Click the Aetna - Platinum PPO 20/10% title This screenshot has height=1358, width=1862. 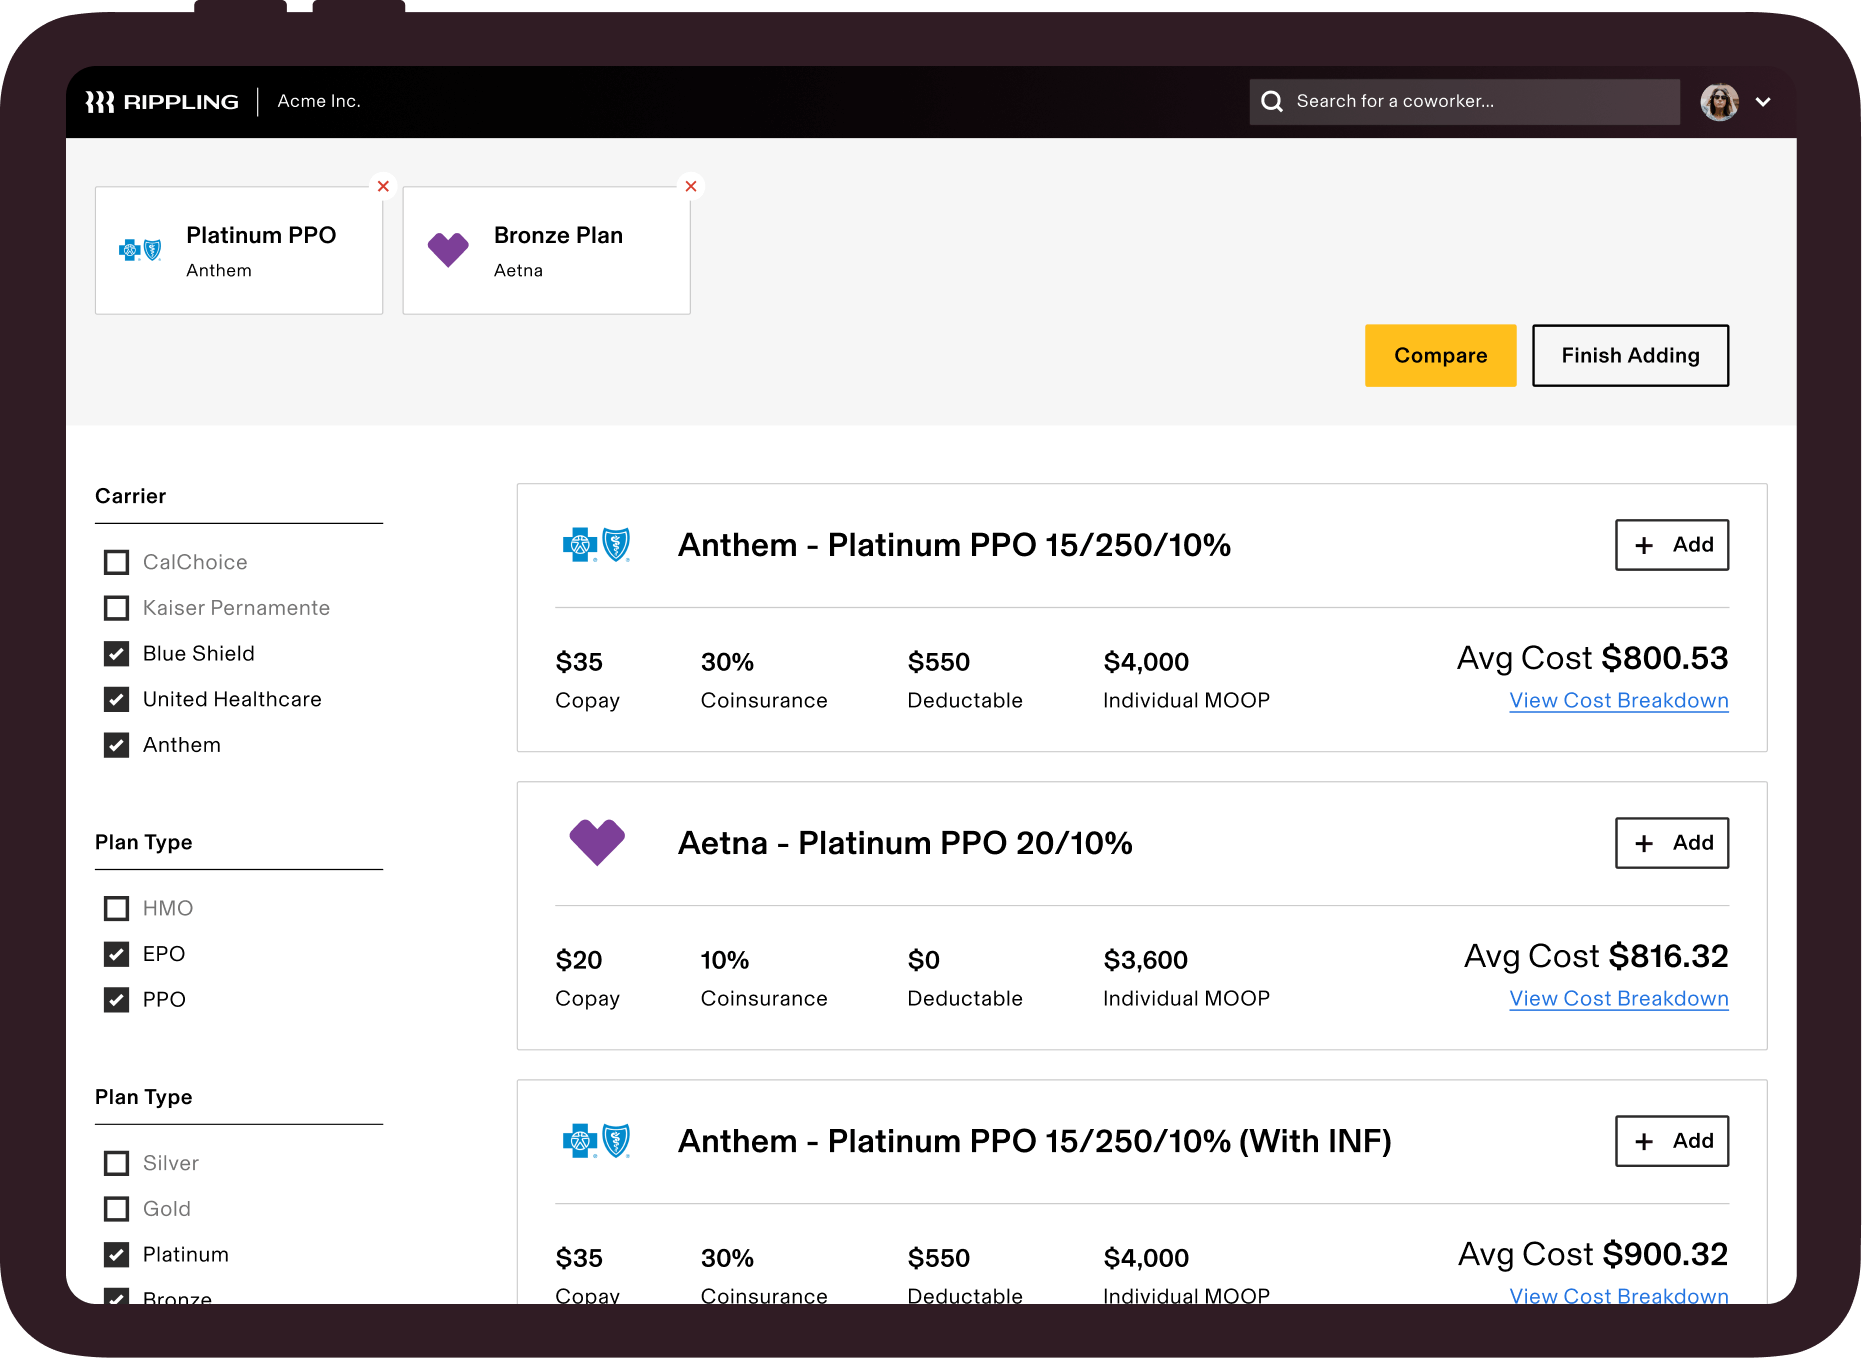click(x=905, y=843)
